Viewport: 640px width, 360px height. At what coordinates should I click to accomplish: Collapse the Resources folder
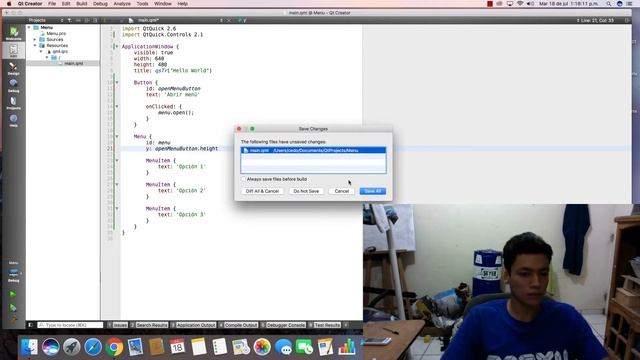[35, 45]
